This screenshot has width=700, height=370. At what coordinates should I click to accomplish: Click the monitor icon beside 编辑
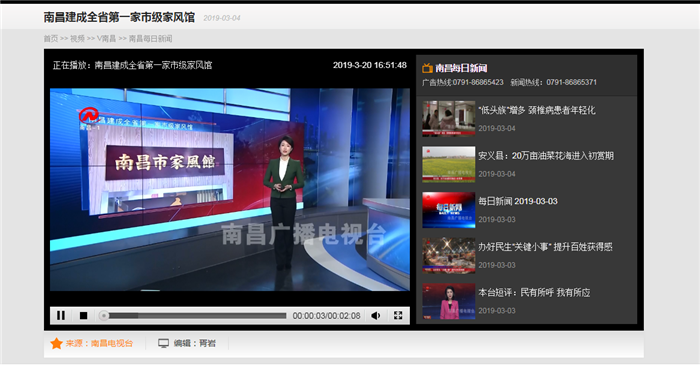click(163, 343)
